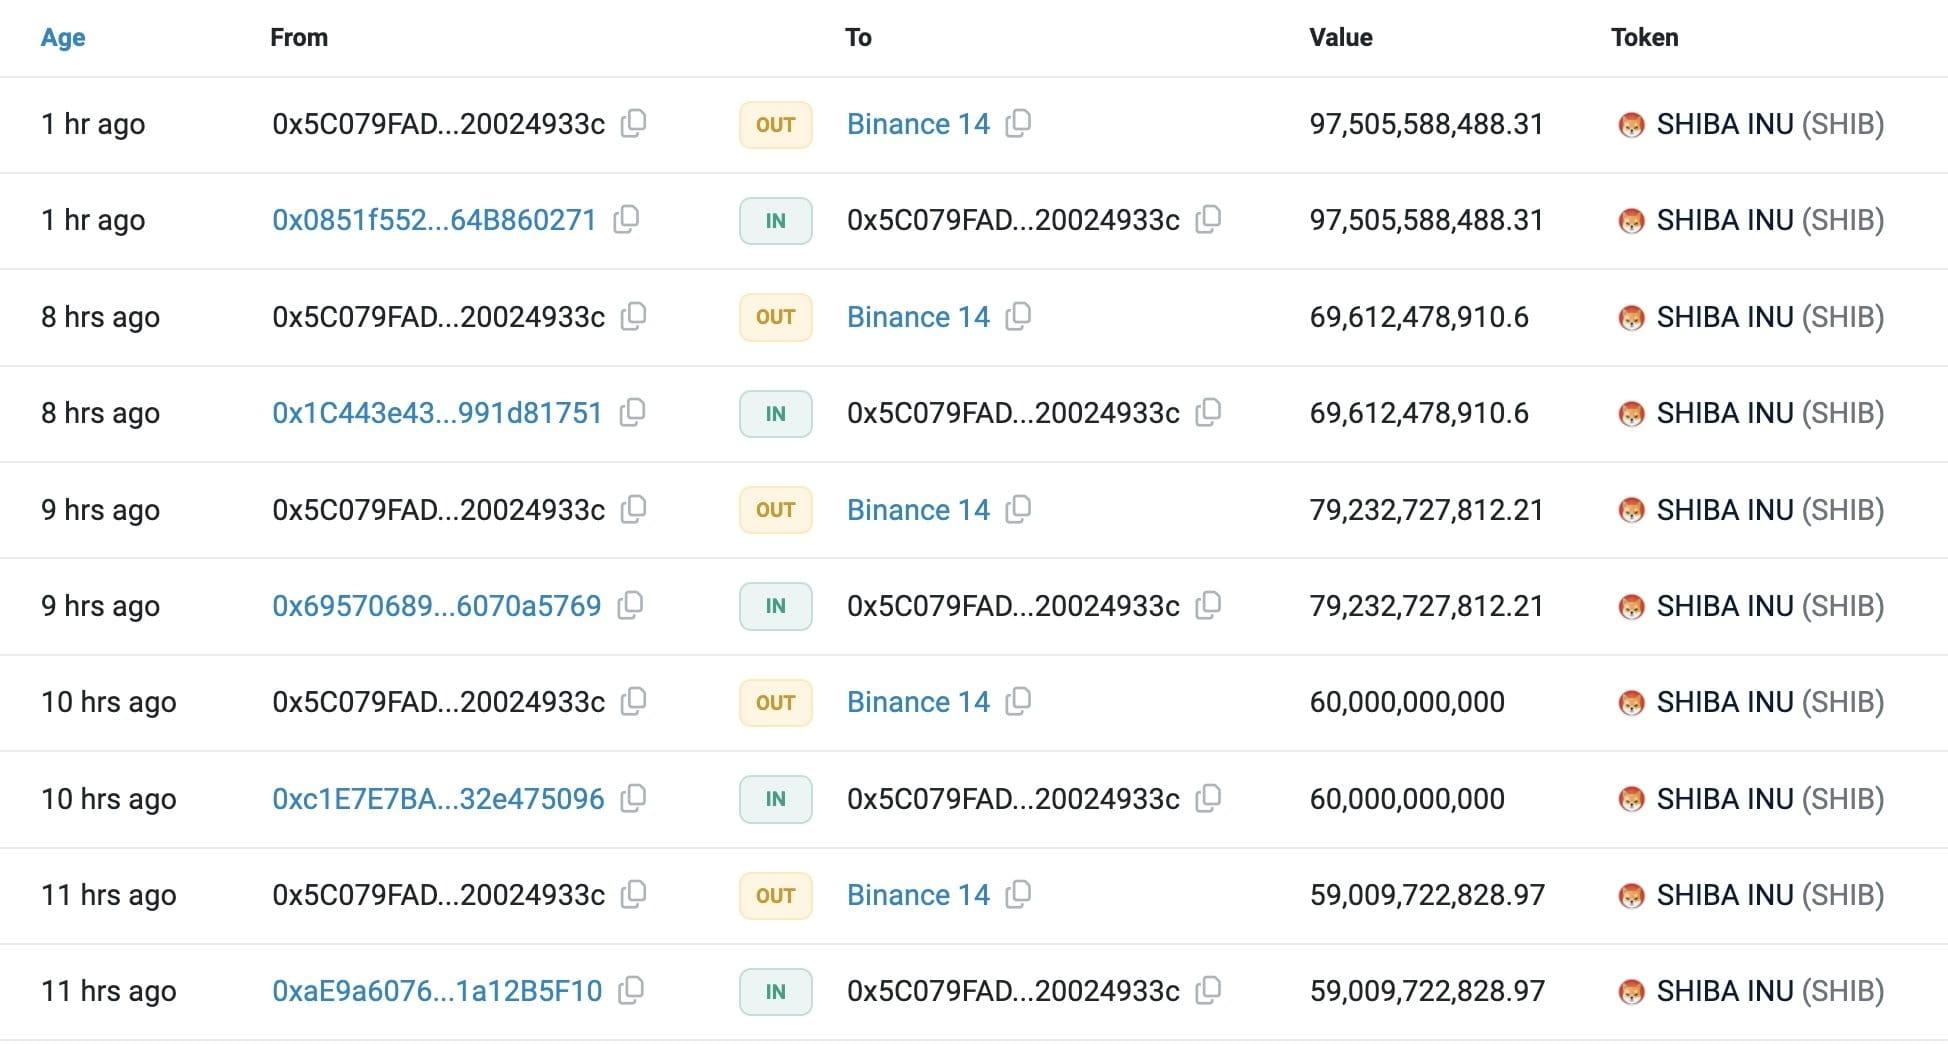Select '11 hrs ago' in the IN row

(x=108, y=991)
